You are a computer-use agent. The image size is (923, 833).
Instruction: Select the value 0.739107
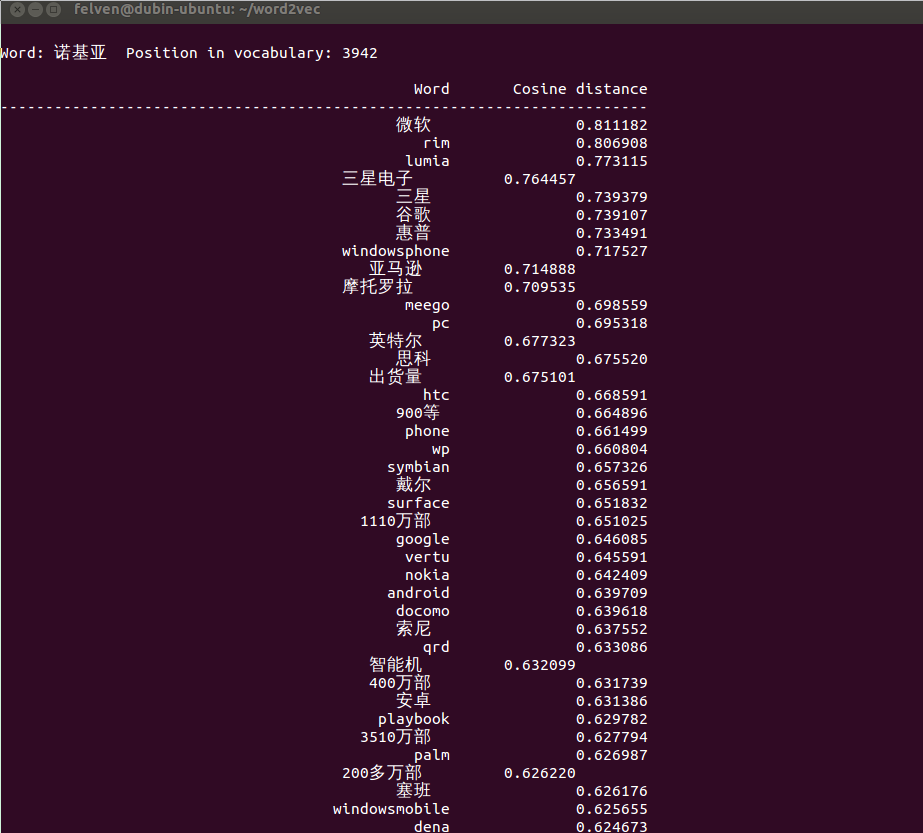pos(612,215)
